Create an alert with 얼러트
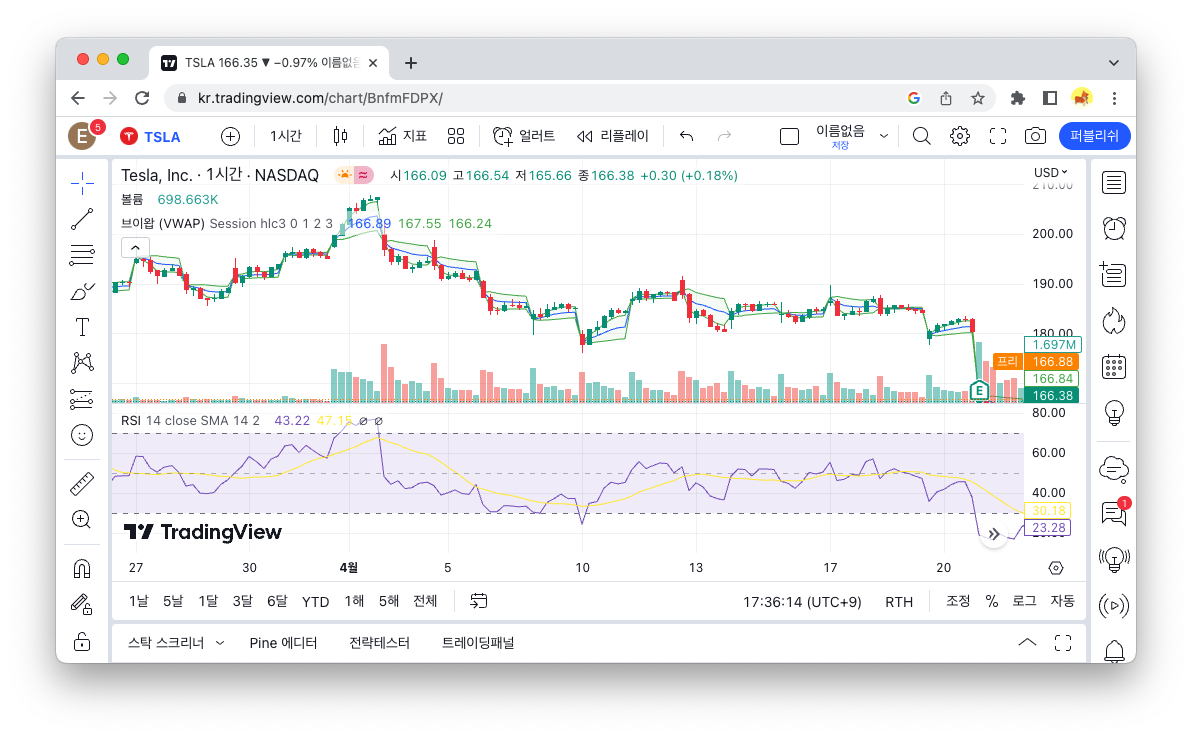1192x737 pixels. pos(524,136)
